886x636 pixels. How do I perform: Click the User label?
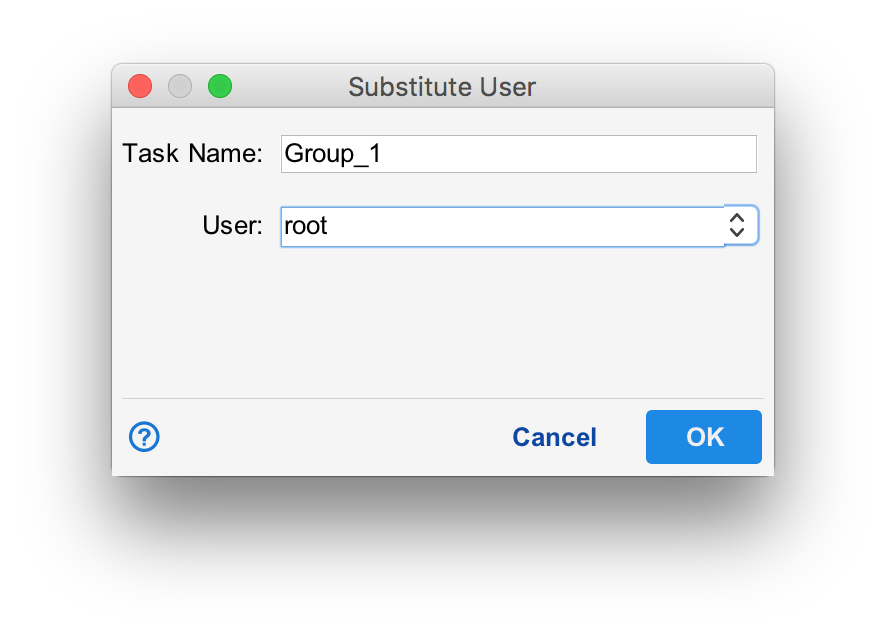pyautogui.click(x=232, y=226)
